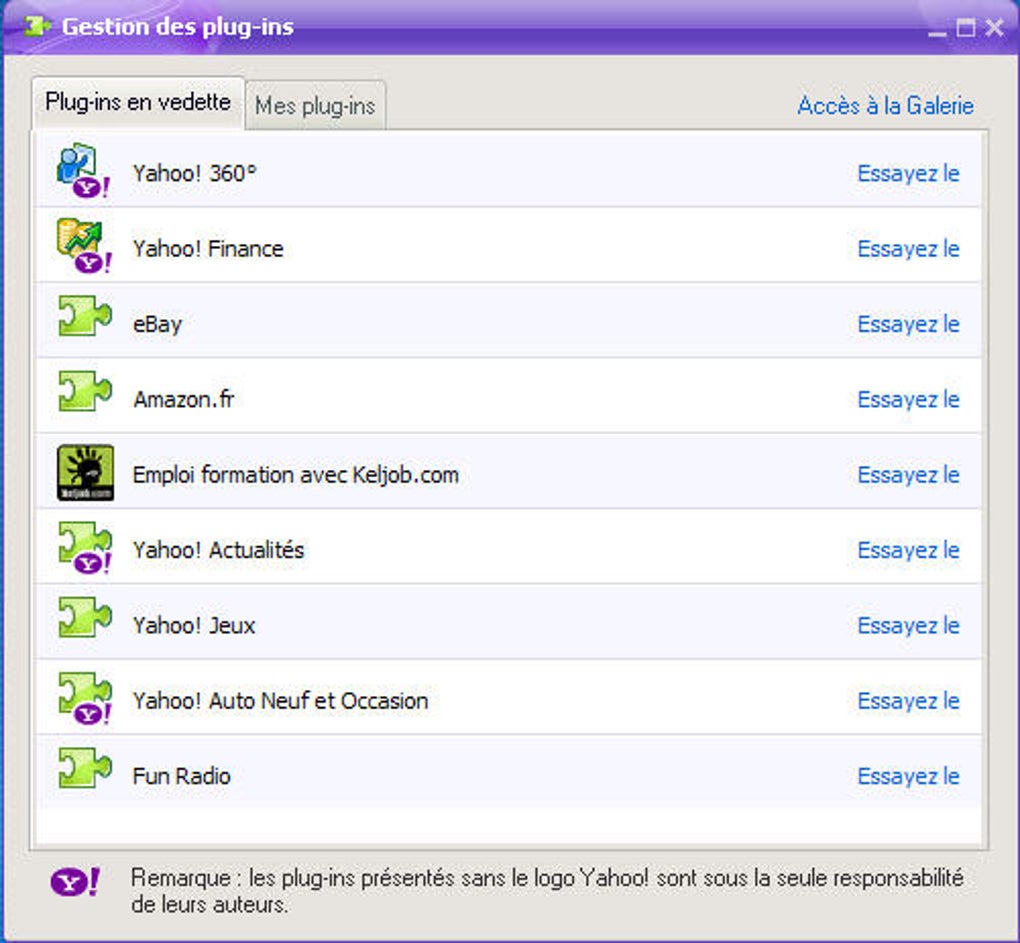Click Essayez le for Amazon.fr

click(908, 399)
